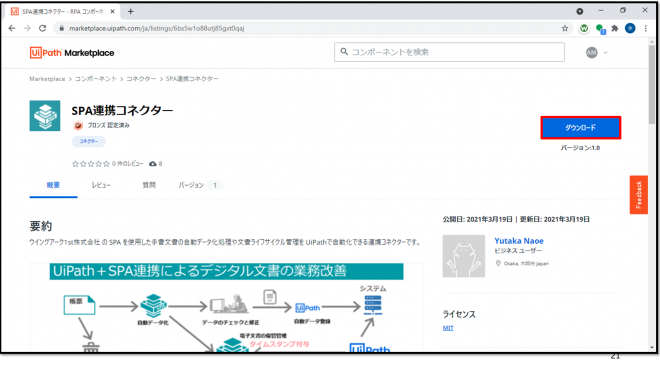Open the Chrome three-dot menu

[x=646, y=28]
